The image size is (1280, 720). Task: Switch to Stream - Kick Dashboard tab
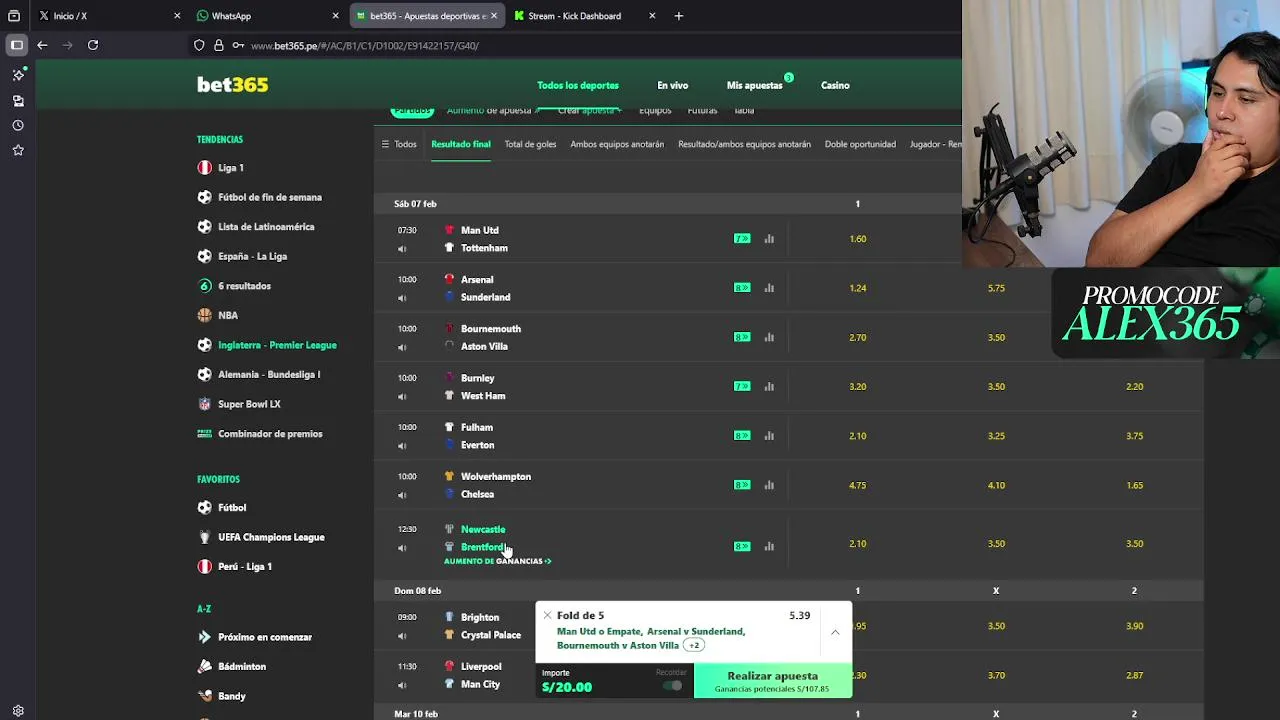584,16
